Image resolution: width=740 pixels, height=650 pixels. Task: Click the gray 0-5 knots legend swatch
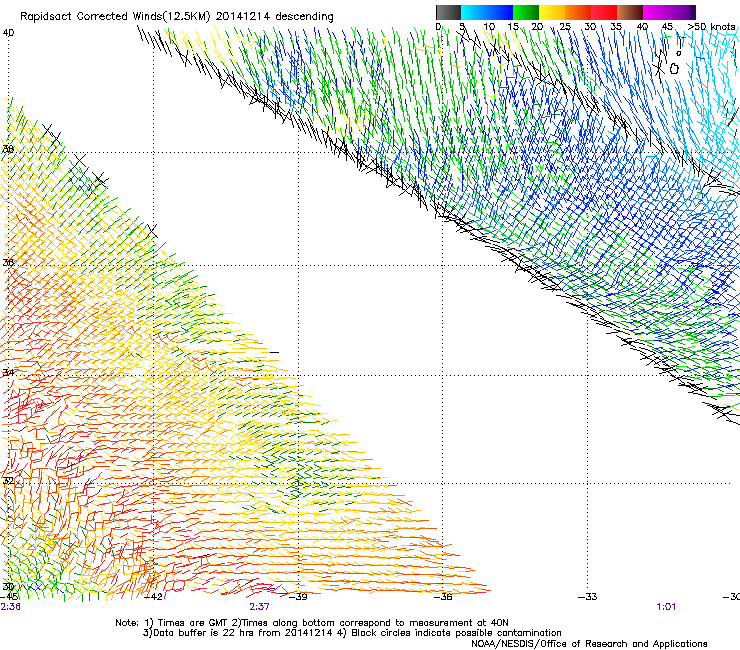[x=448, y=12]
